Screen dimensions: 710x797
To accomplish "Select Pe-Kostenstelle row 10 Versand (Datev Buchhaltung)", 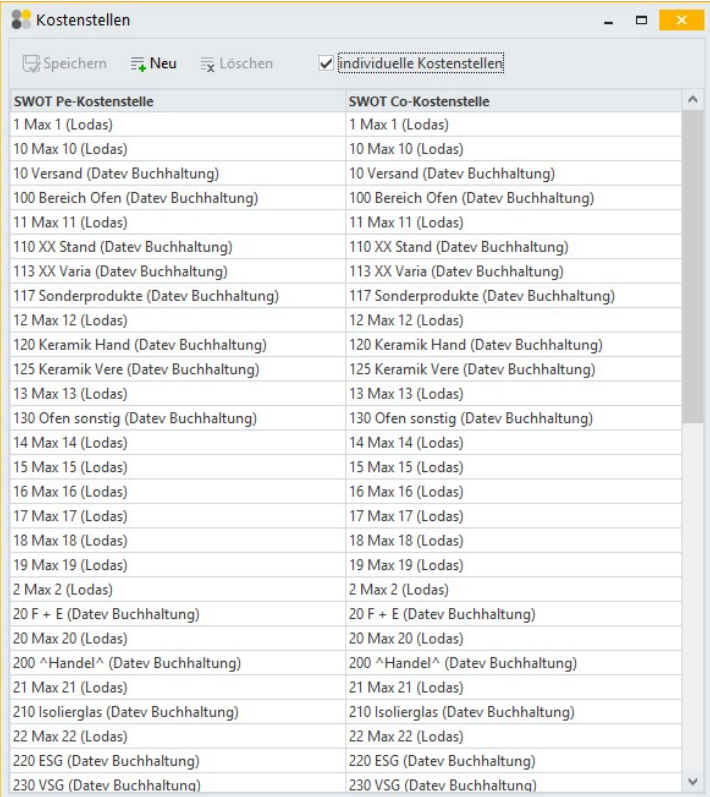I will click(x=116, y=174).
